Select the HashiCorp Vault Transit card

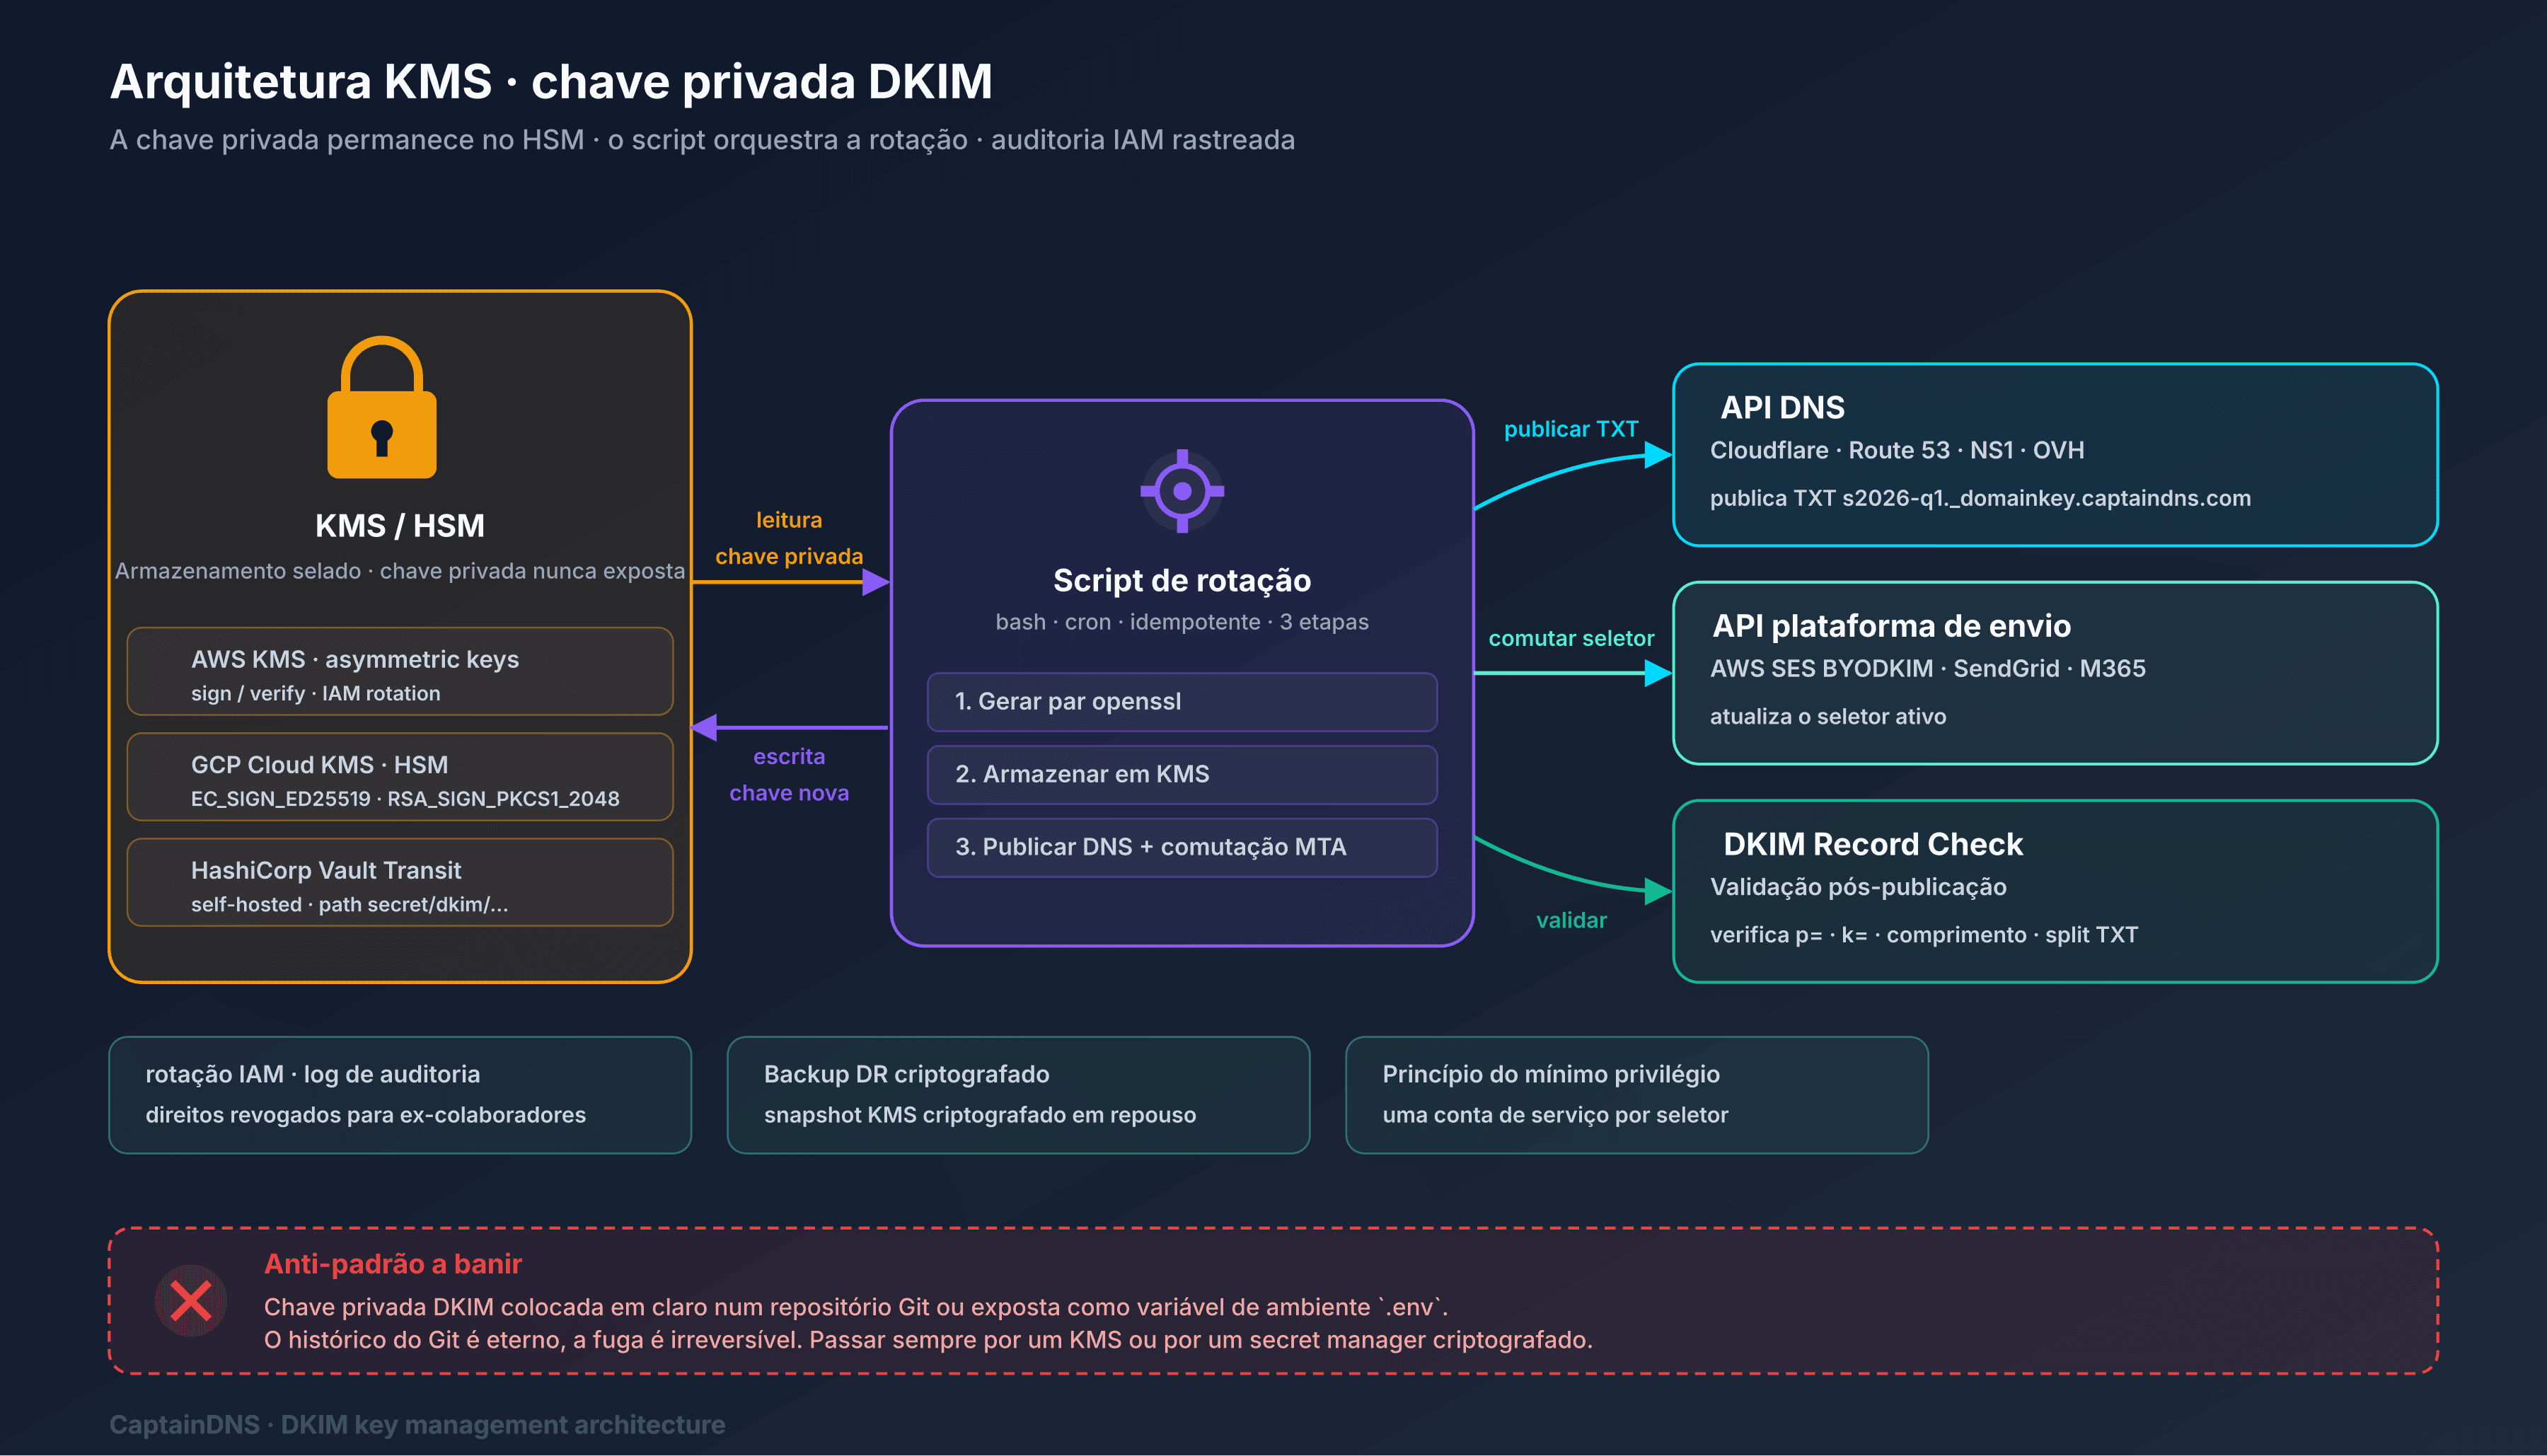point(400,882)
